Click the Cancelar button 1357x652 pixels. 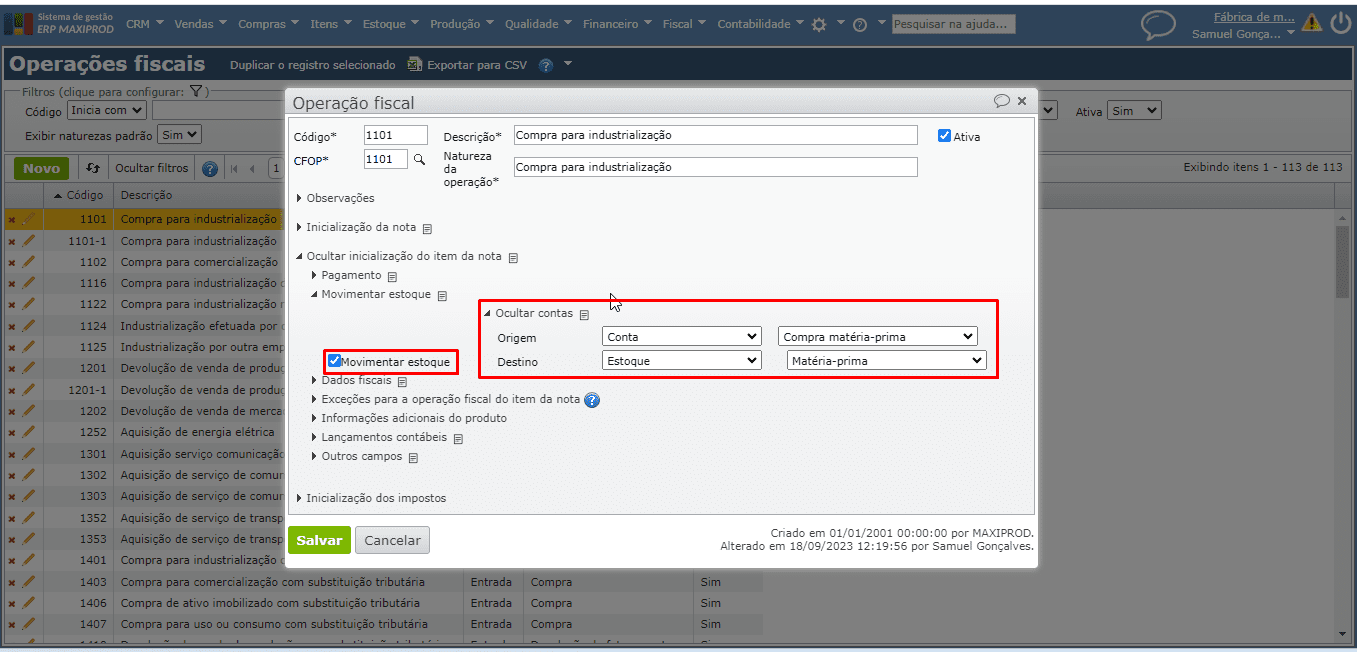click(392, 540)
